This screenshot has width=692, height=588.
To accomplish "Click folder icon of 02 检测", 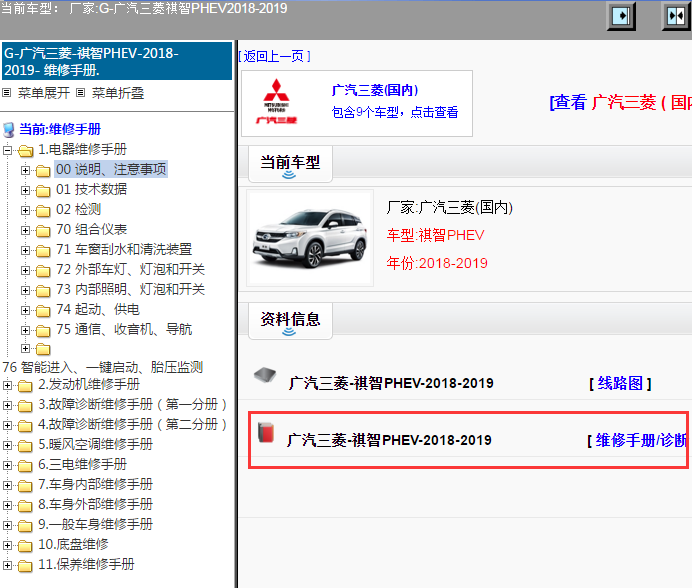I will [43, 211].
